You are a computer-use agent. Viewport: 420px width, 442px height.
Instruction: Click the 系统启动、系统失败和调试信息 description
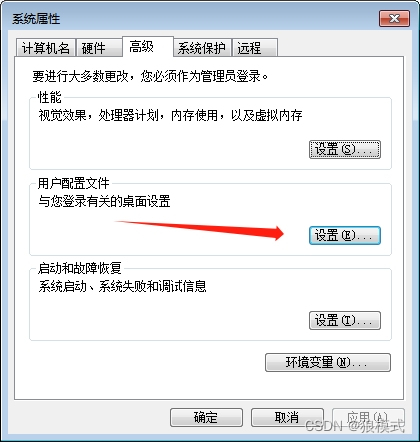click(x=122, y=286)
